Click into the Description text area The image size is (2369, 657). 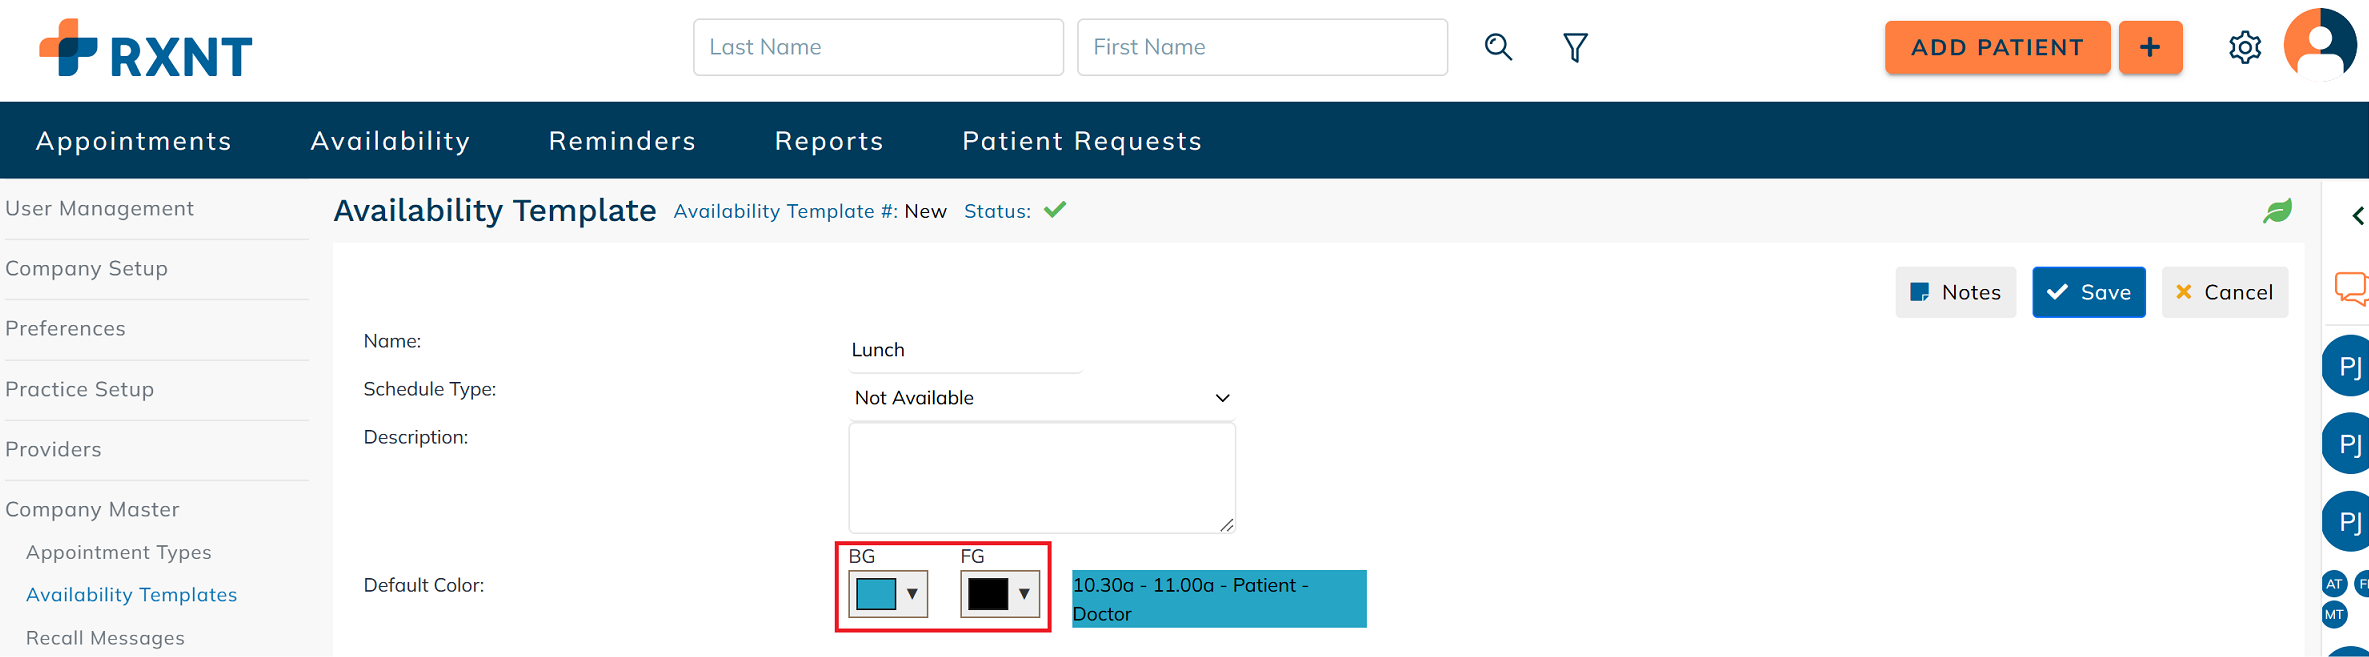click(1041, 477)
